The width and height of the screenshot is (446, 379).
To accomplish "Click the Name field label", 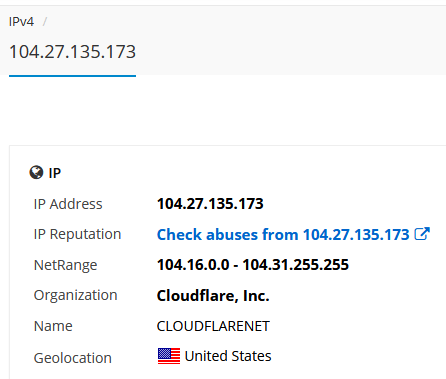I will click(x=53, y=326).
